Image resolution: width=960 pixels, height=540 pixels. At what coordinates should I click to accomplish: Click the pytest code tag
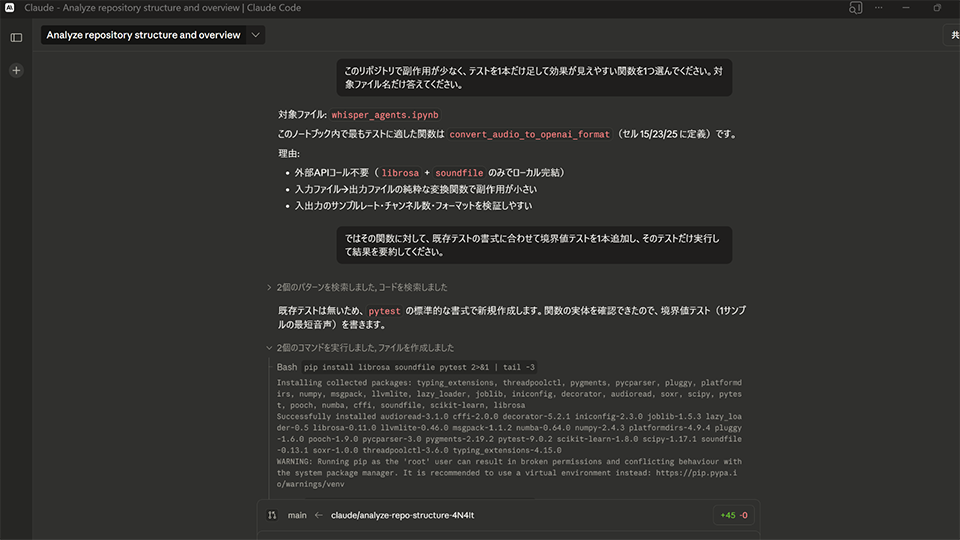pyautogui.click(x=384, y=311)
